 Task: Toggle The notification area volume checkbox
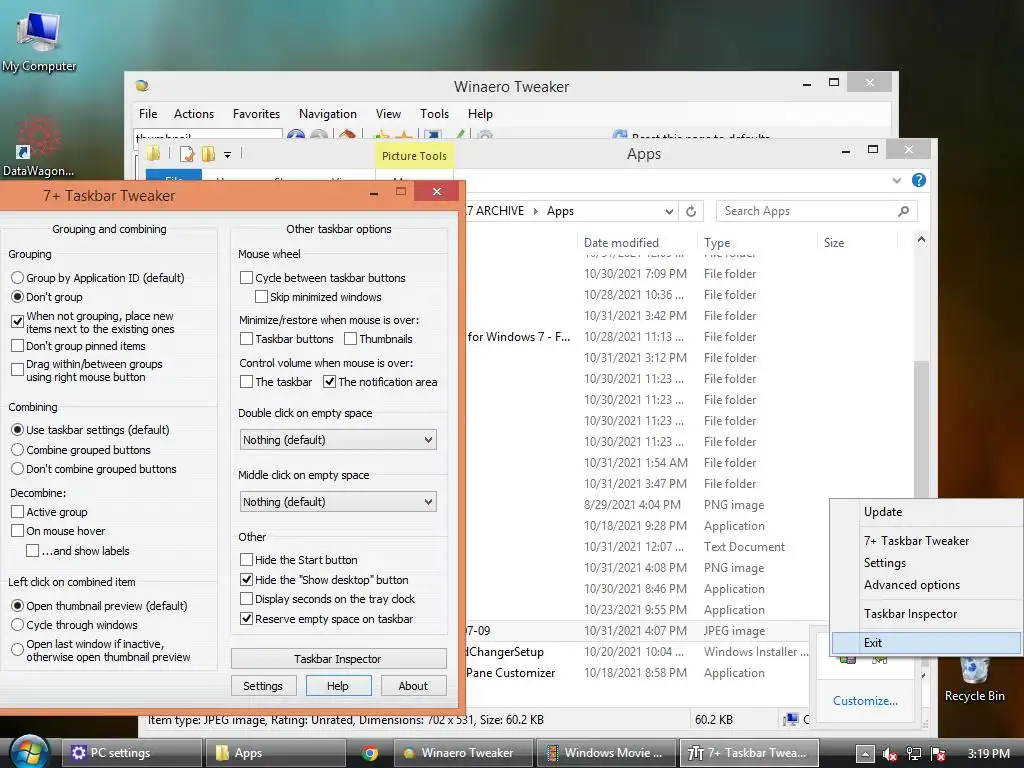click(330, 381)
